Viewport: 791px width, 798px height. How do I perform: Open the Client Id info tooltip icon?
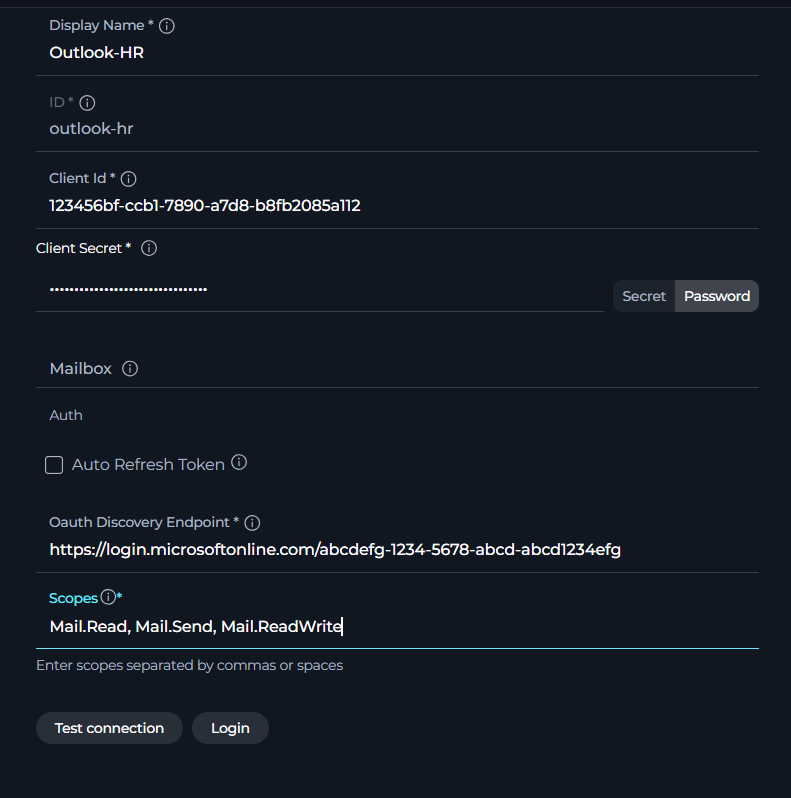pyautogui.click(x=128, y=179)
